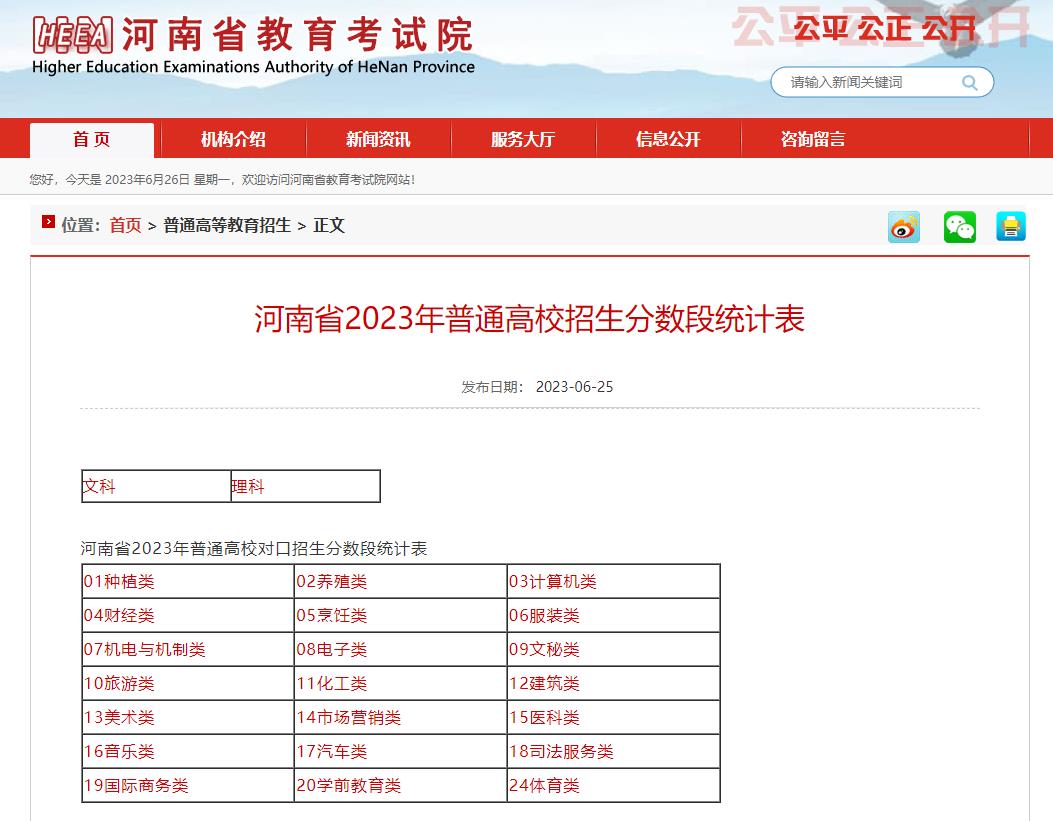Open the 文科 score table link
Screen dimensions: 1053x821
(99, 486)
